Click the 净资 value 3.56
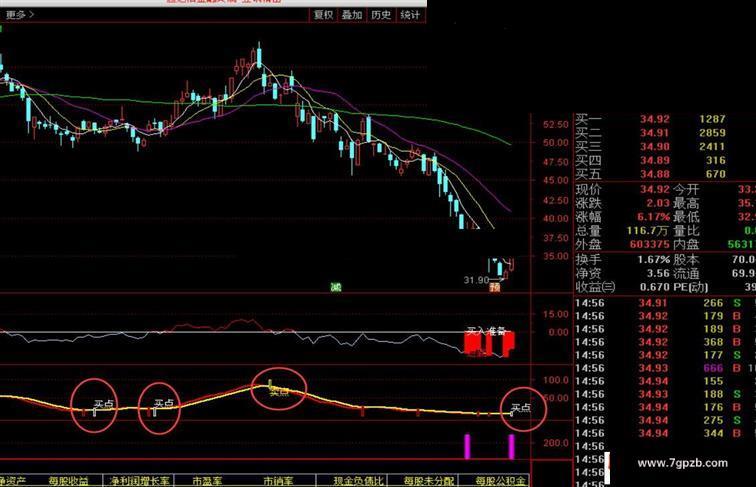Viewport: 756px width, 487px height. point(658,273)
